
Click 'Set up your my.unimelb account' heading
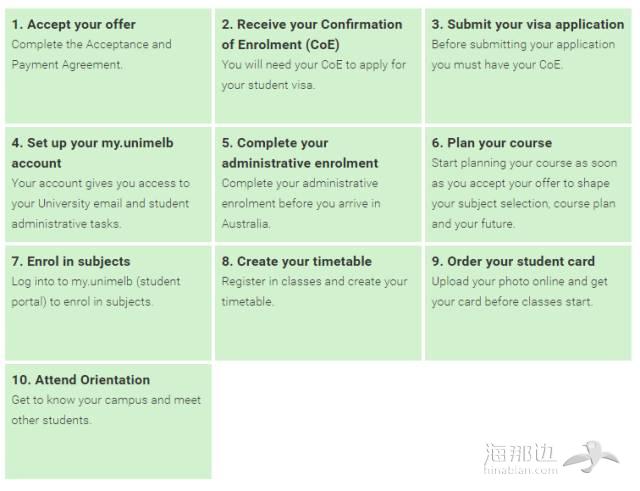point(93,153)
